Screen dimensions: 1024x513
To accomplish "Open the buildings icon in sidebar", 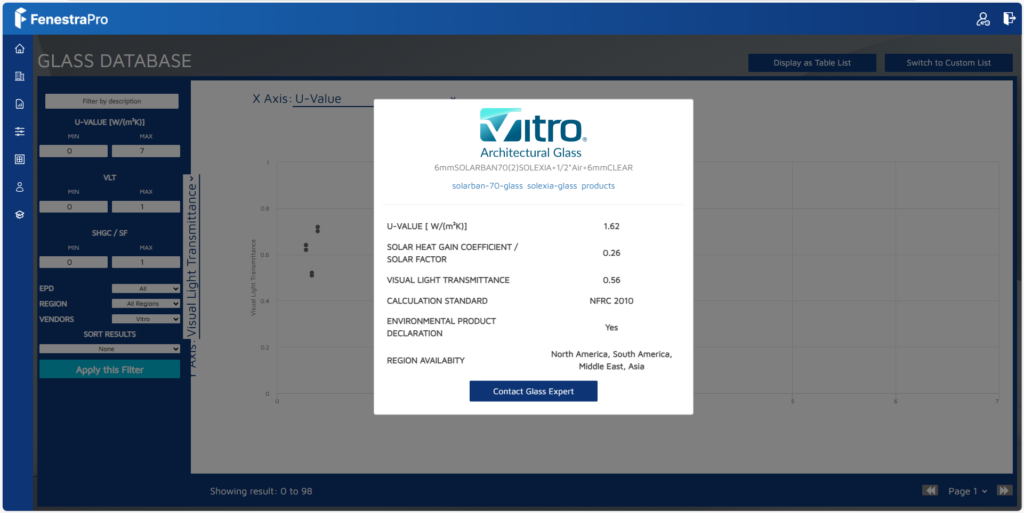I will click(x=20, y=76).
